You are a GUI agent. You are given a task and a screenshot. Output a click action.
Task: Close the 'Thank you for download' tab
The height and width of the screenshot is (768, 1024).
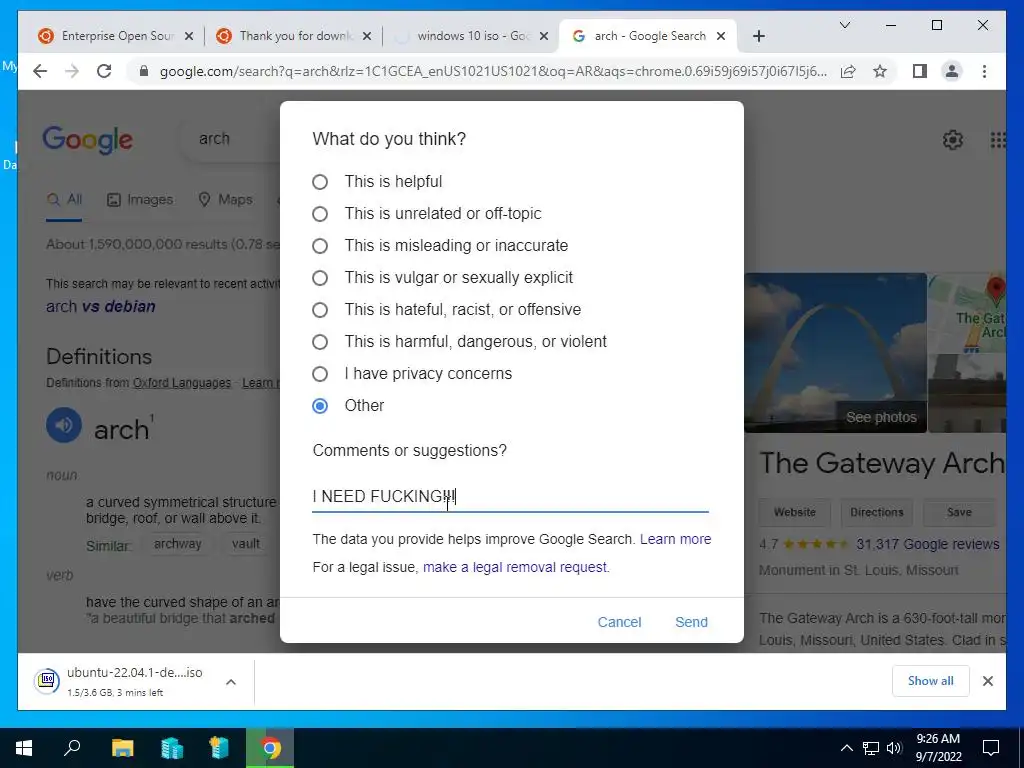[x=367, y=36]
